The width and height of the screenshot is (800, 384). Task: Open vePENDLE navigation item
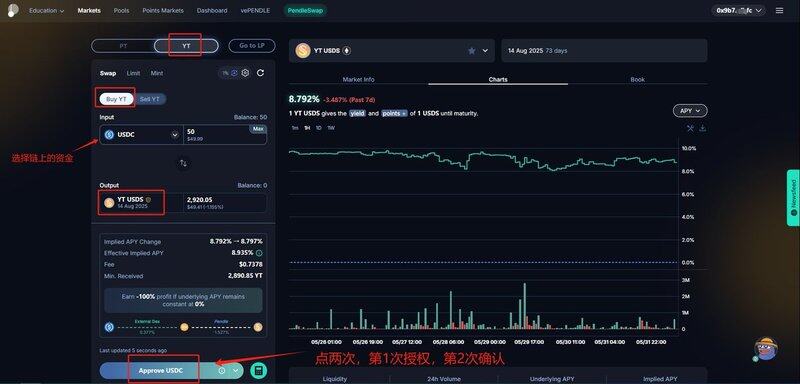click(255, 10)
